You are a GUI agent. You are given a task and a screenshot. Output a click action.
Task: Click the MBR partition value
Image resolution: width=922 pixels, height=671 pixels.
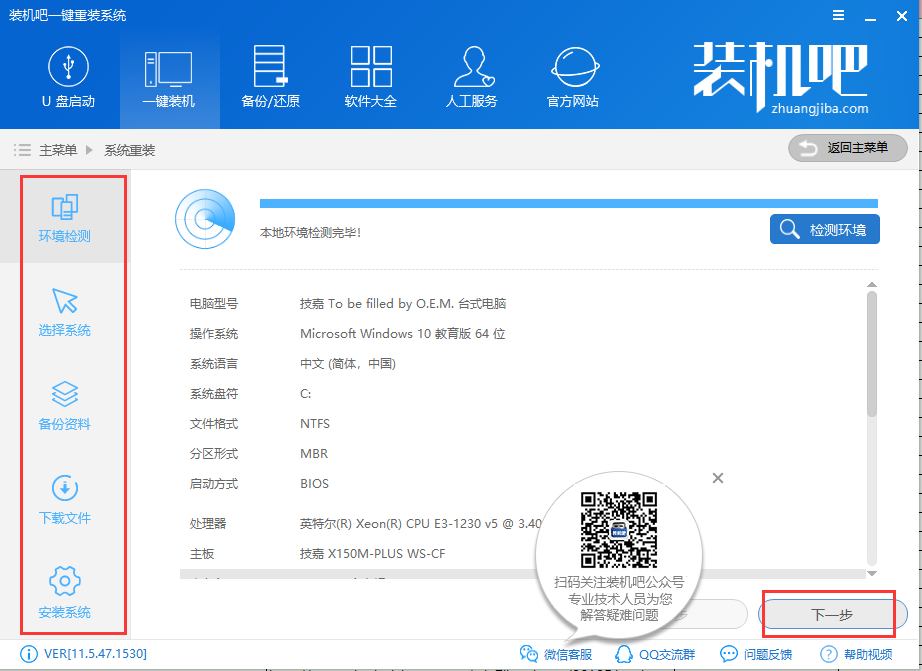[x=314, y=453]
